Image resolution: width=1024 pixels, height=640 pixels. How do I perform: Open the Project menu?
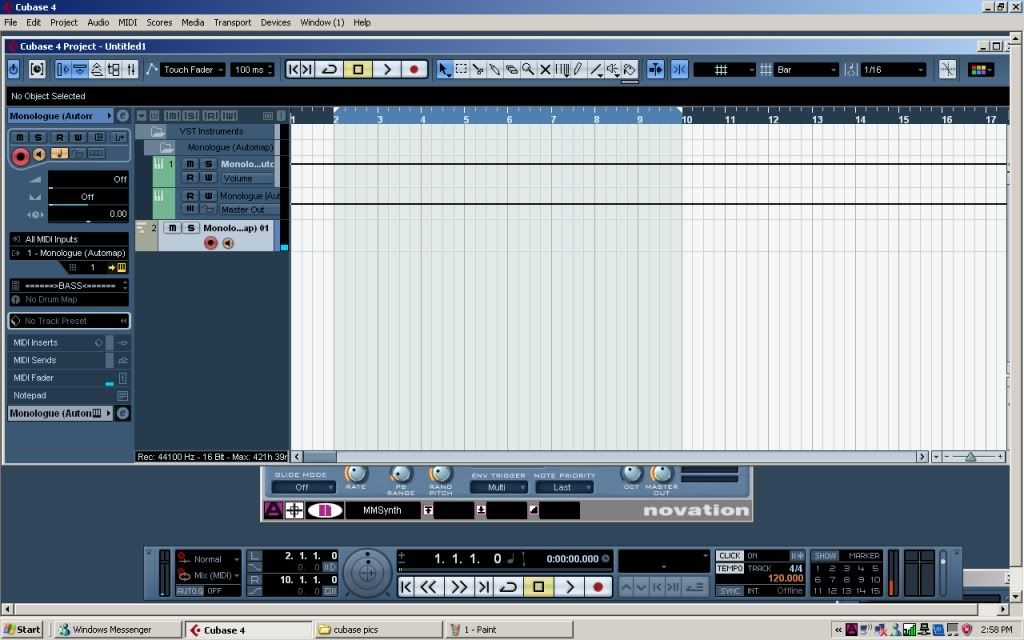[x=64, y=22]
